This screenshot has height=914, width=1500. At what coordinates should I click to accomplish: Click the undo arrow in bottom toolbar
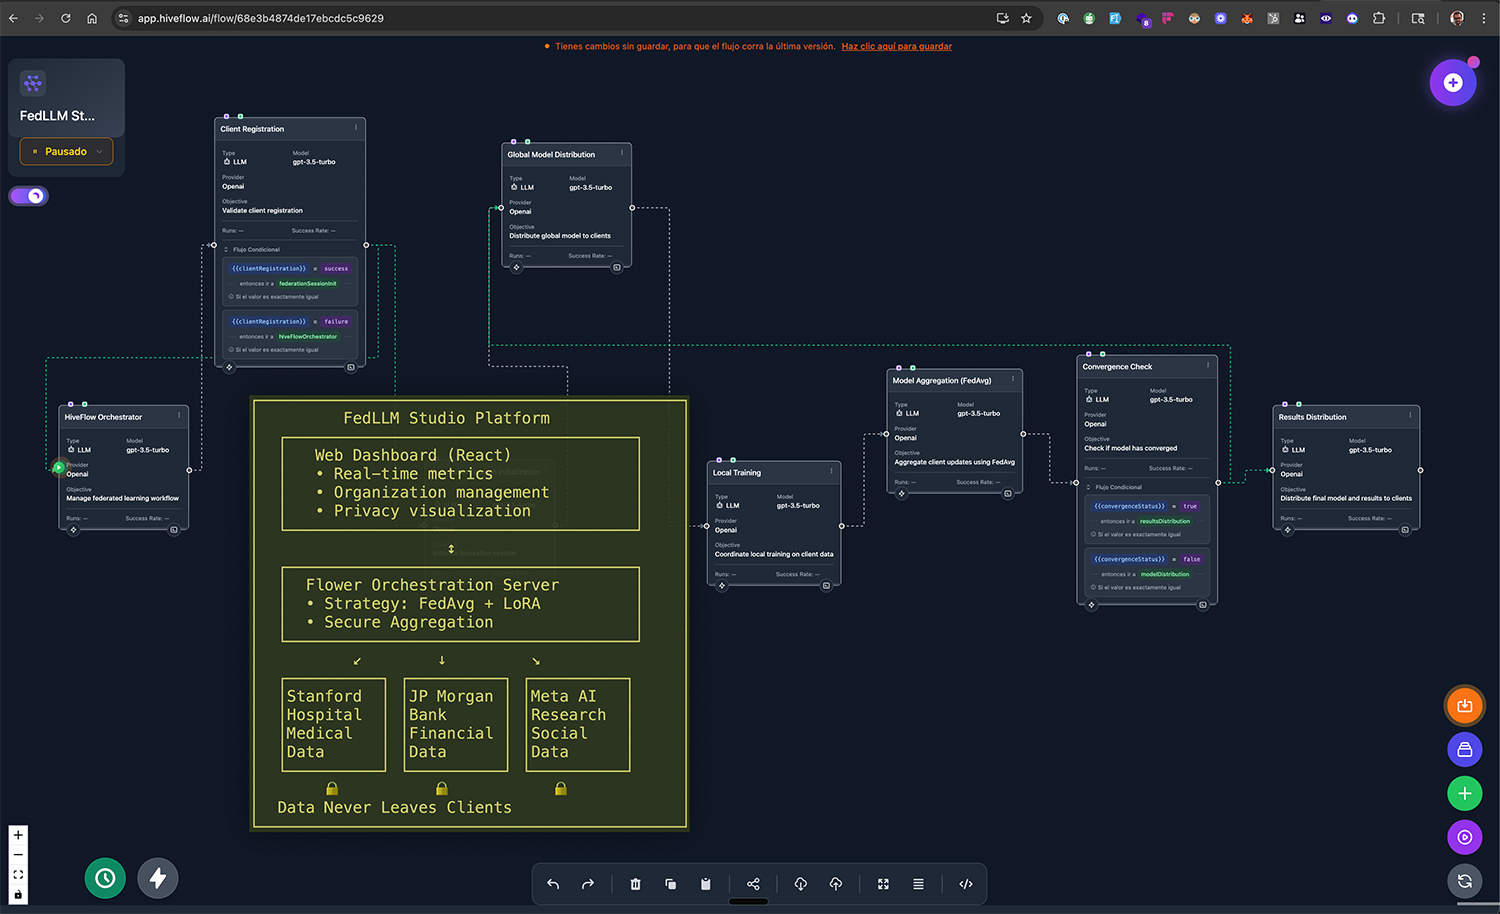pos(553,884)
